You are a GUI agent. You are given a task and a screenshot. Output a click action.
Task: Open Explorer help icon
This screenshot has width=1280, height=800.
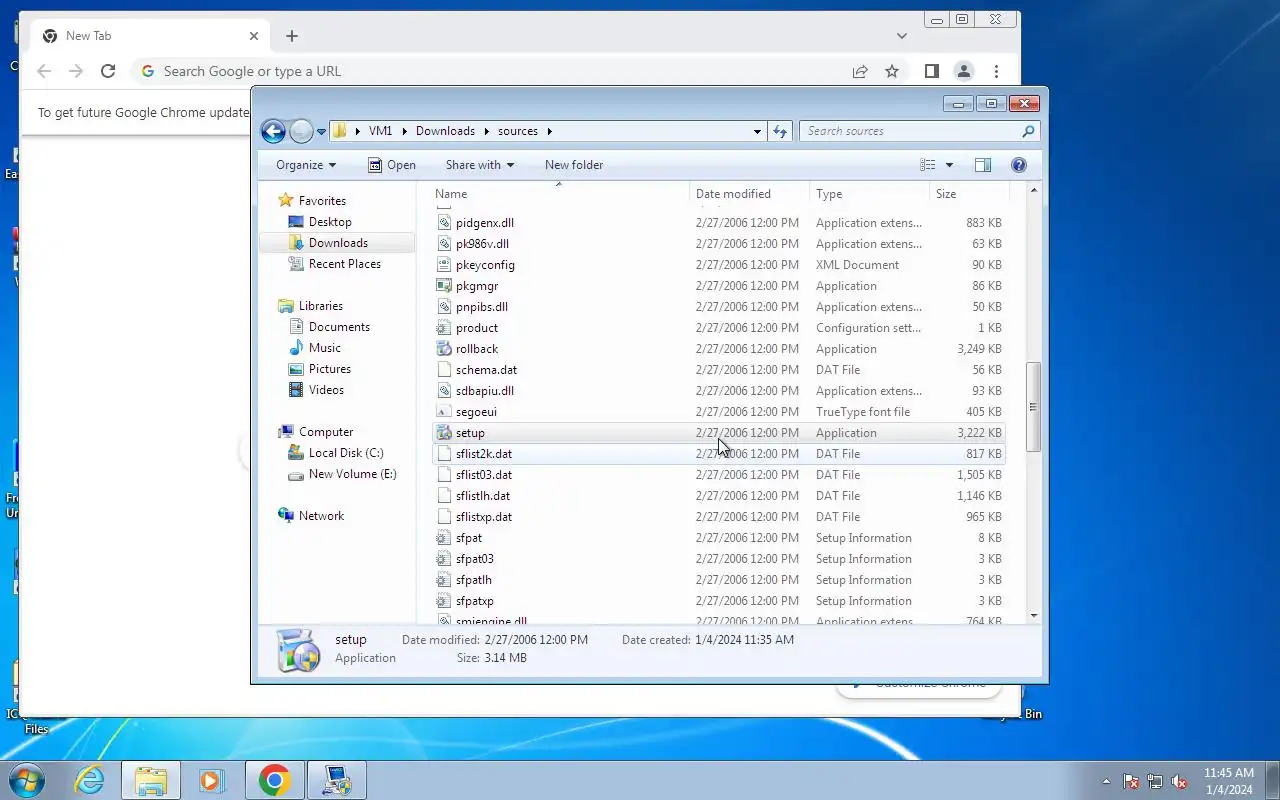pos(1019,165)
